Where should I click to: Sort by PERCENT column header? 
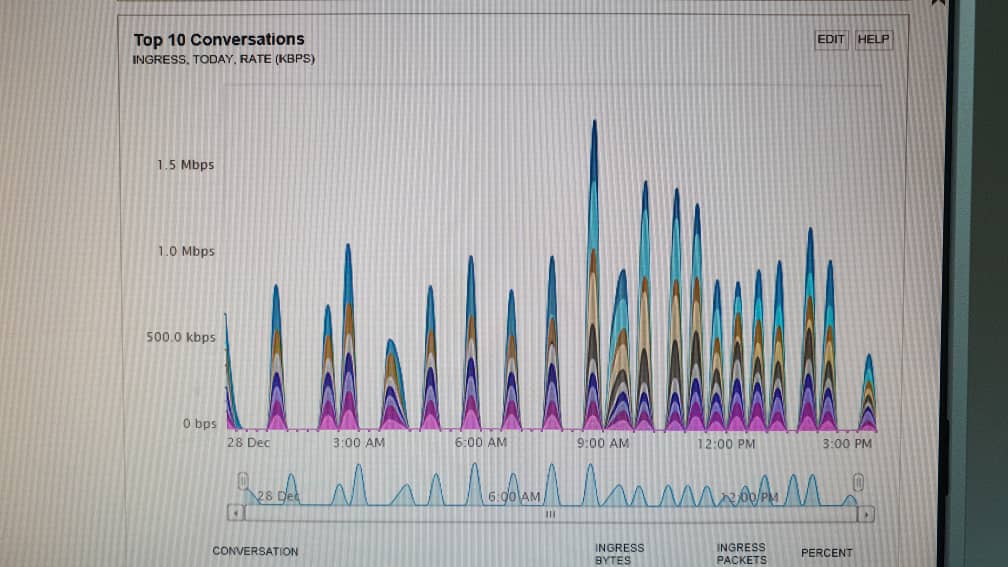[x=827, y=553]
